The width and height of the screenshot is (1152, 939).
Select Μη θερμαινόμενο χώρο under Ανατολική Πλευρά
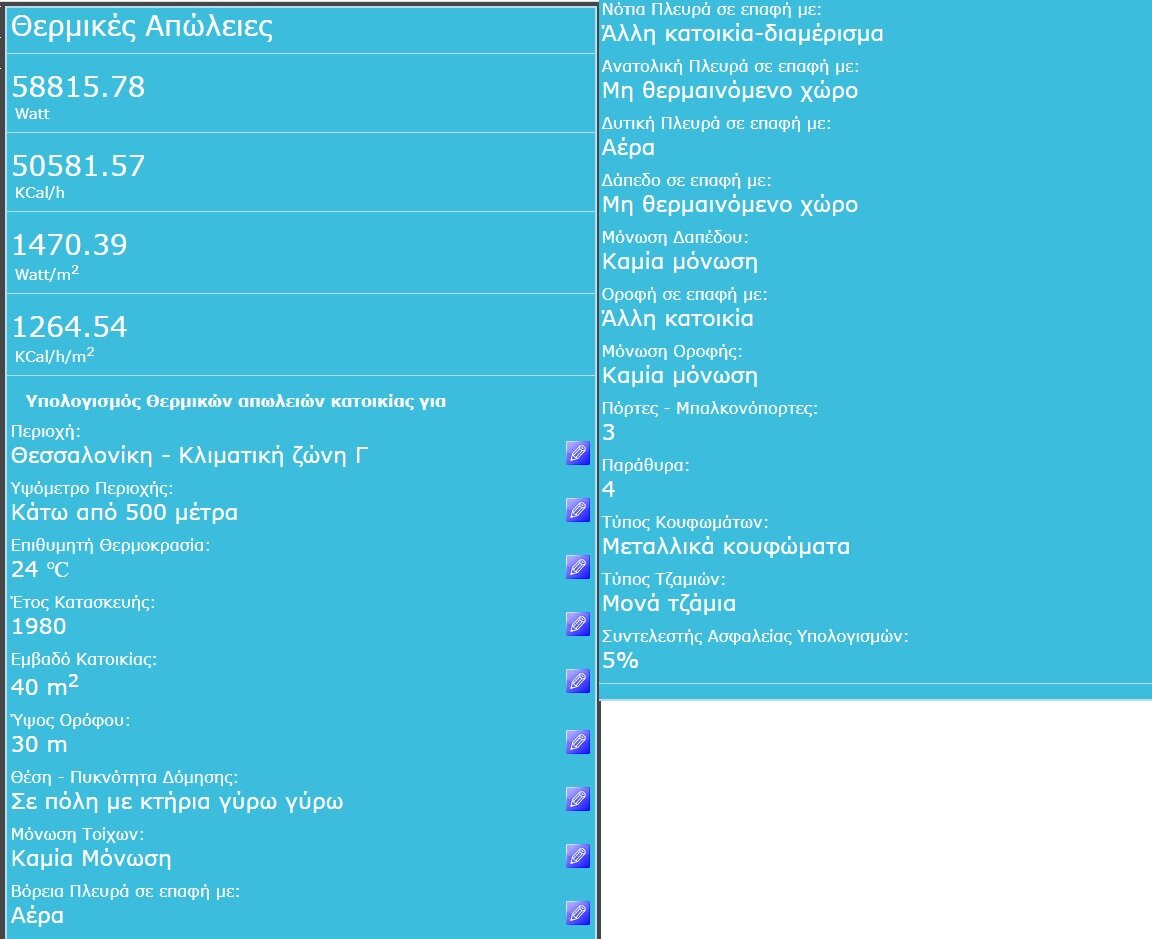pos(730,90)
